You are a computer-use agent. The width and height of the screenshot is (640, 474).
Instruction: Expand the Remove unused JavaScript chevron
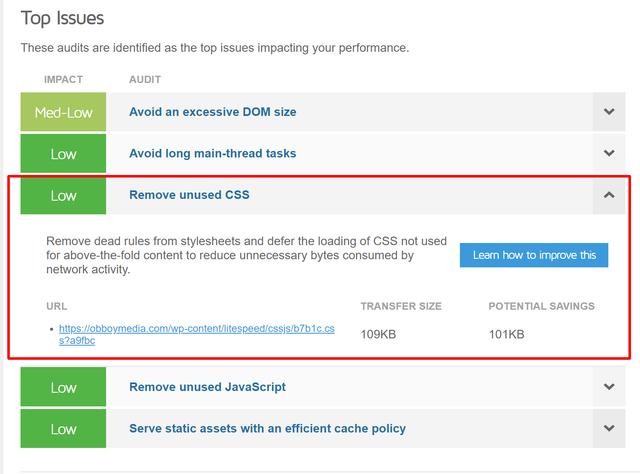click(609, 387)
